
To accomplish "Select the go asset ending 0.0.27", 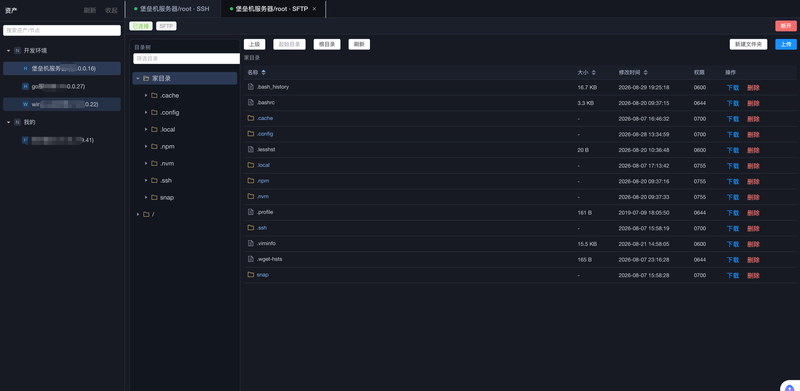I will [62, 86].
